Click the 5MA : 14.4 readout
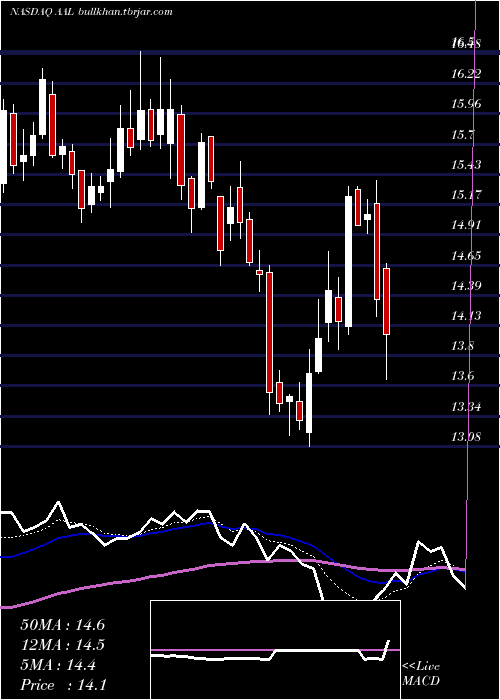The height and width of the screenshot is (700, 500). 58,665
